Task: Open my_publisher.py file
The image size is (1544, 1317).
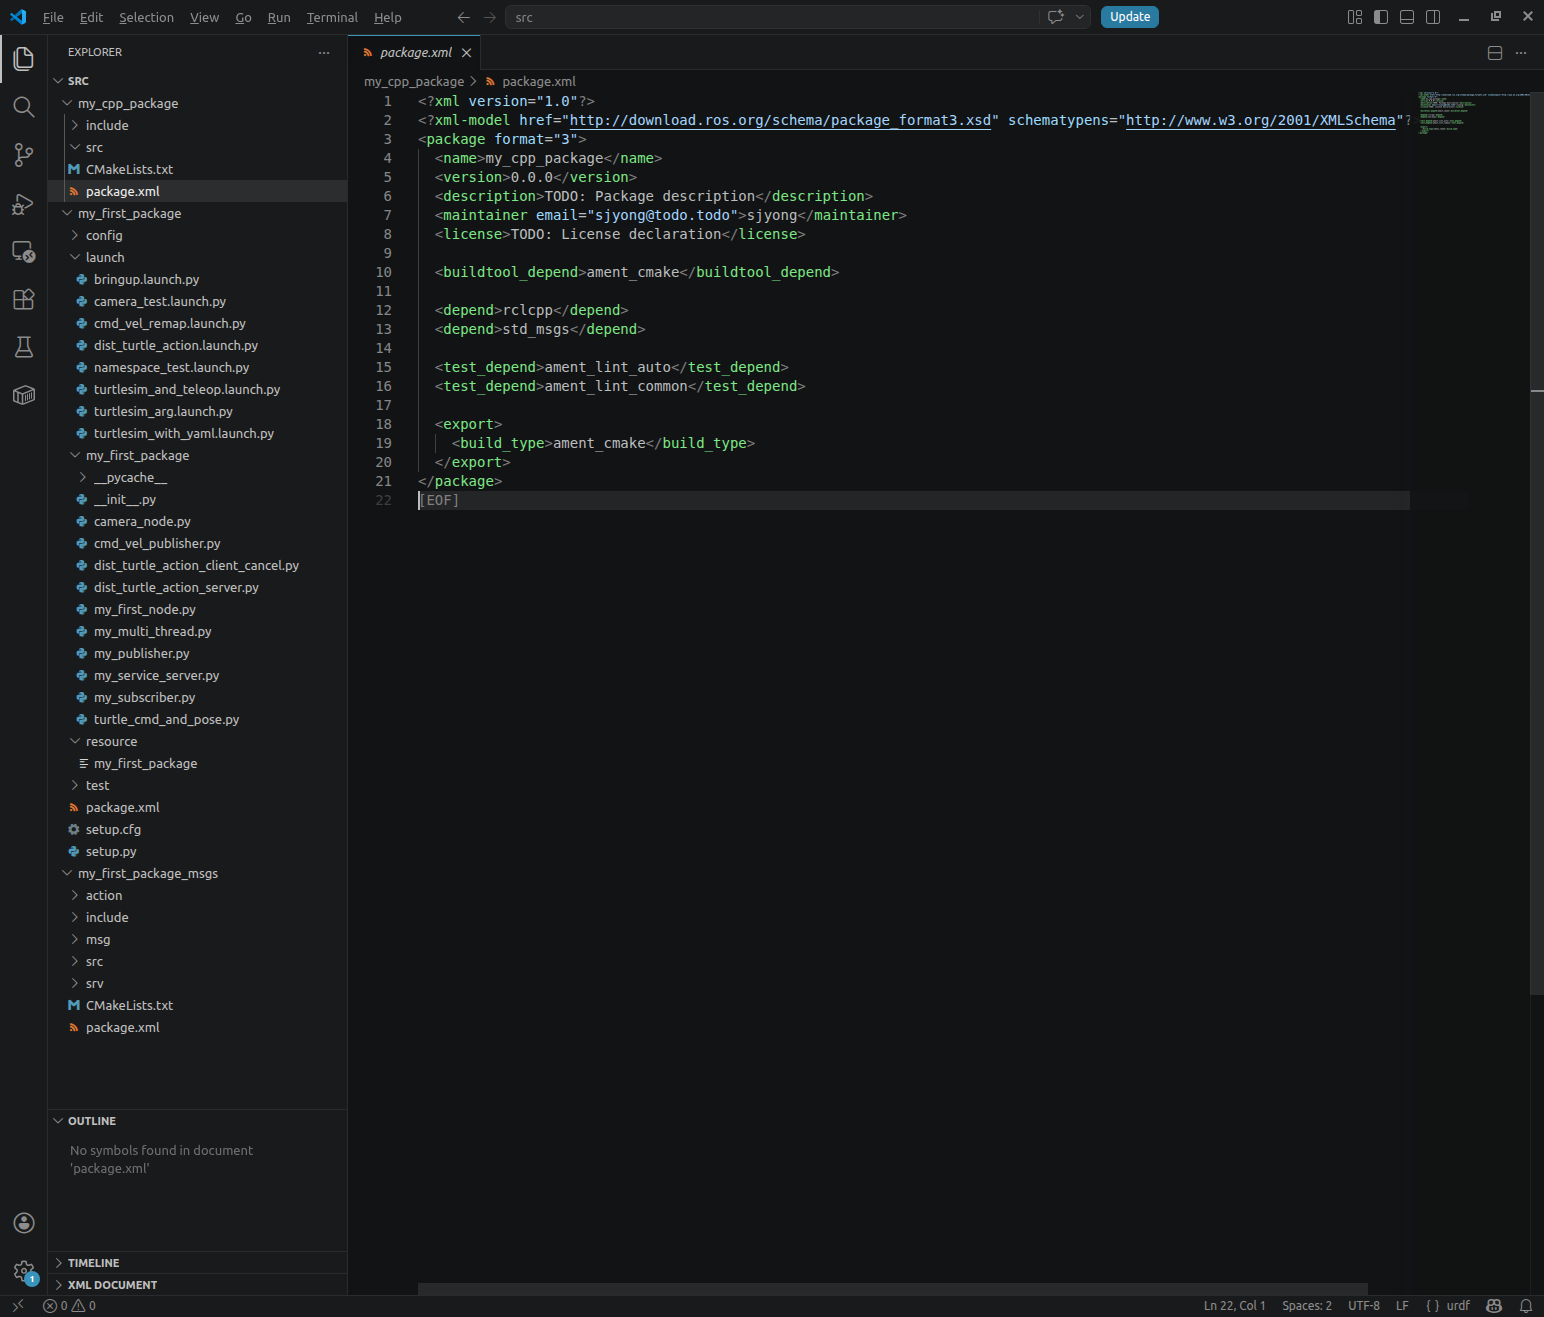Action: pos(197,653)
